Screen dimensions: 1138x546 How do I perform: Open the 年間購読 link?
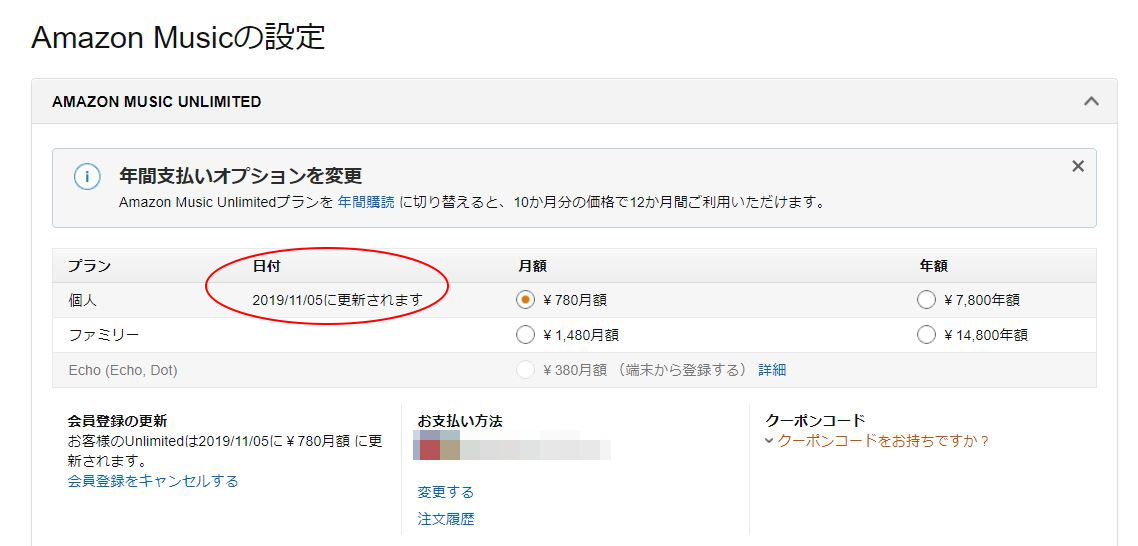coord(366,203)
